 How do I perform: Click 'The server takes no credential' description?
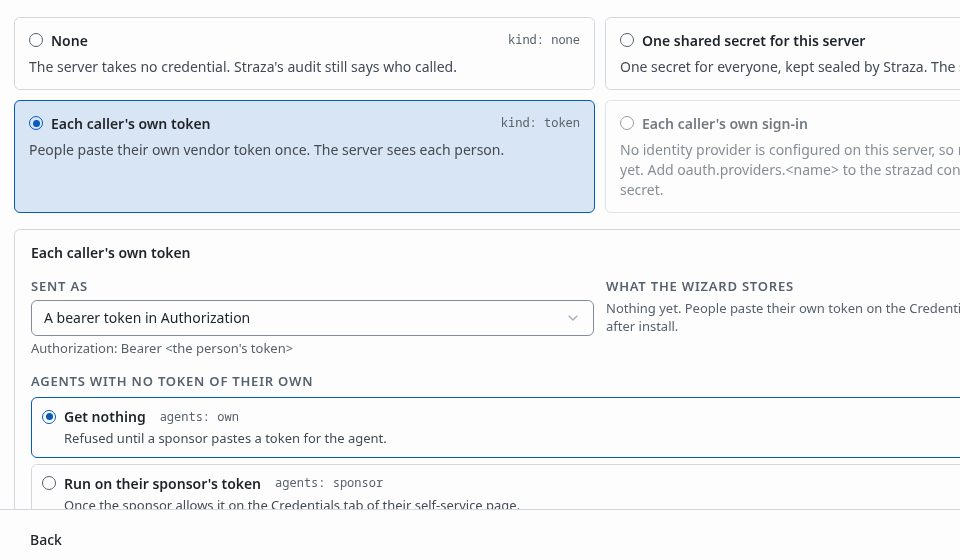243,67
